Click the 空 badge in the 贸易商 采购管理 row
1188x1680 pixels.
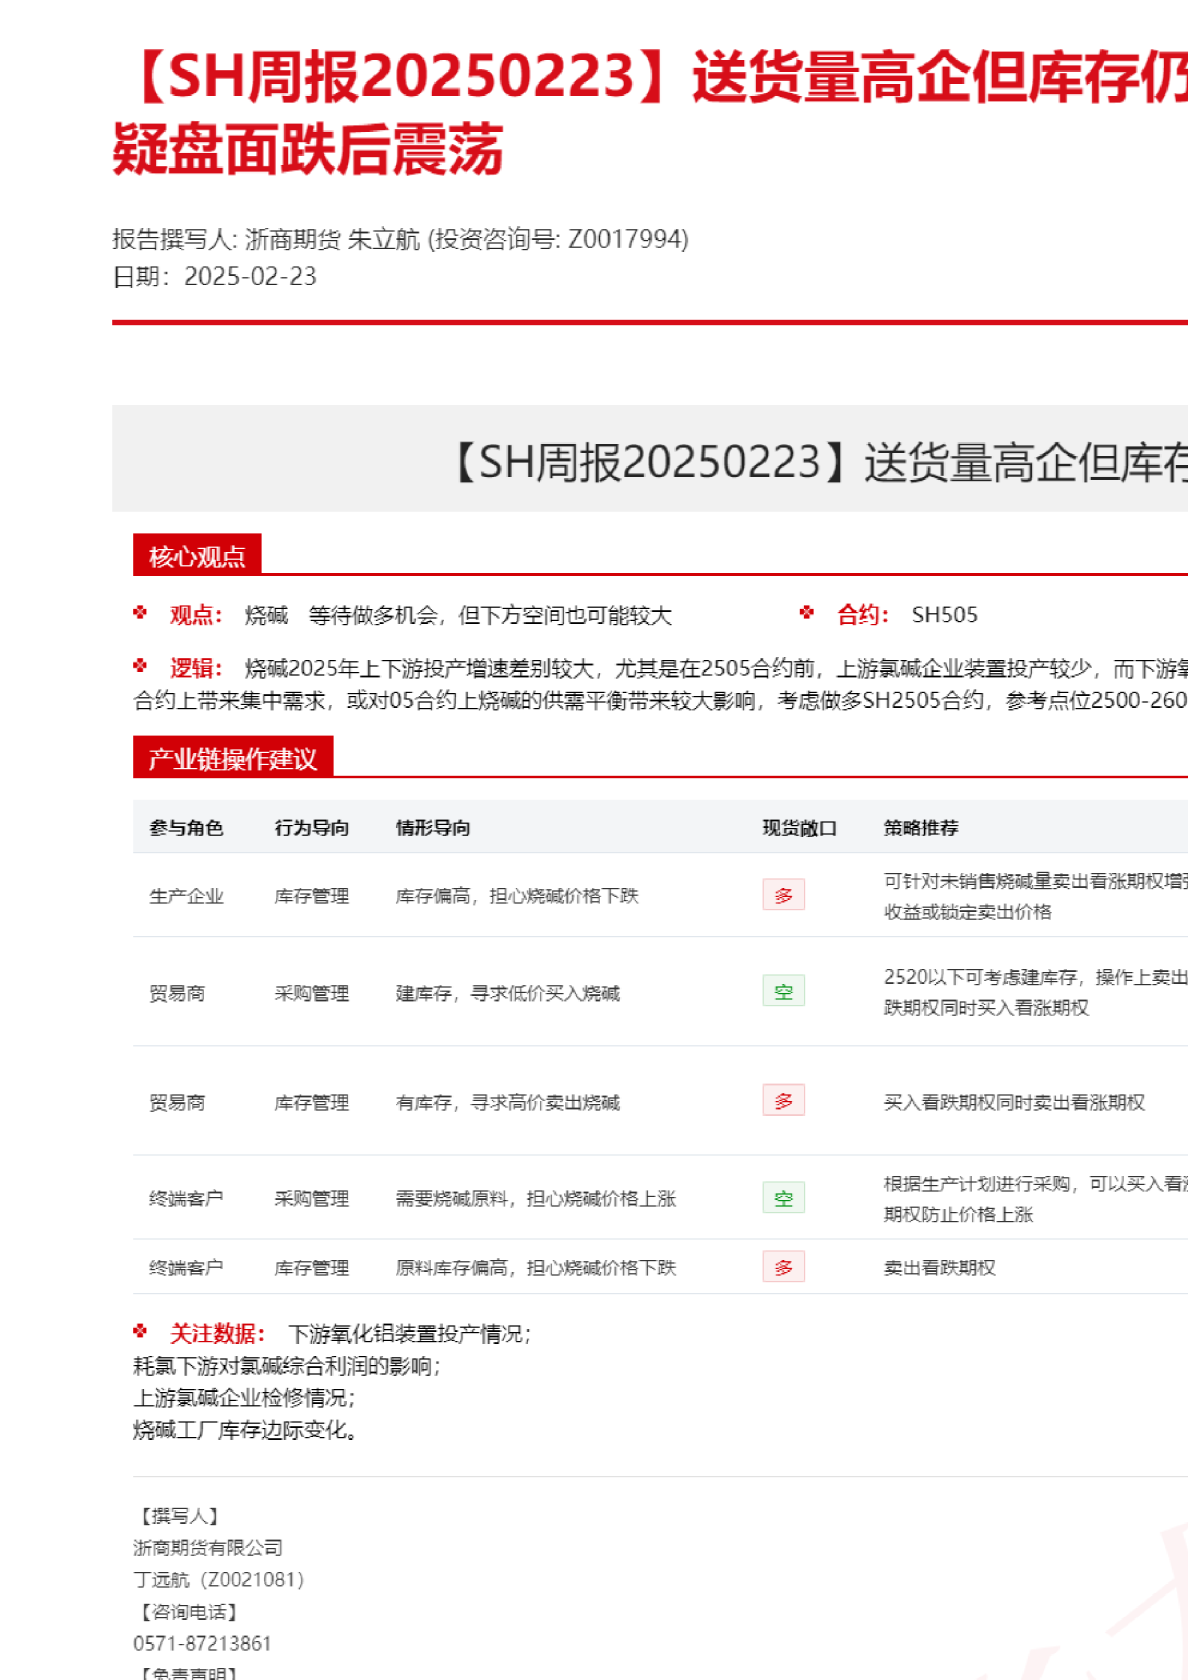(x=783, y=991)
